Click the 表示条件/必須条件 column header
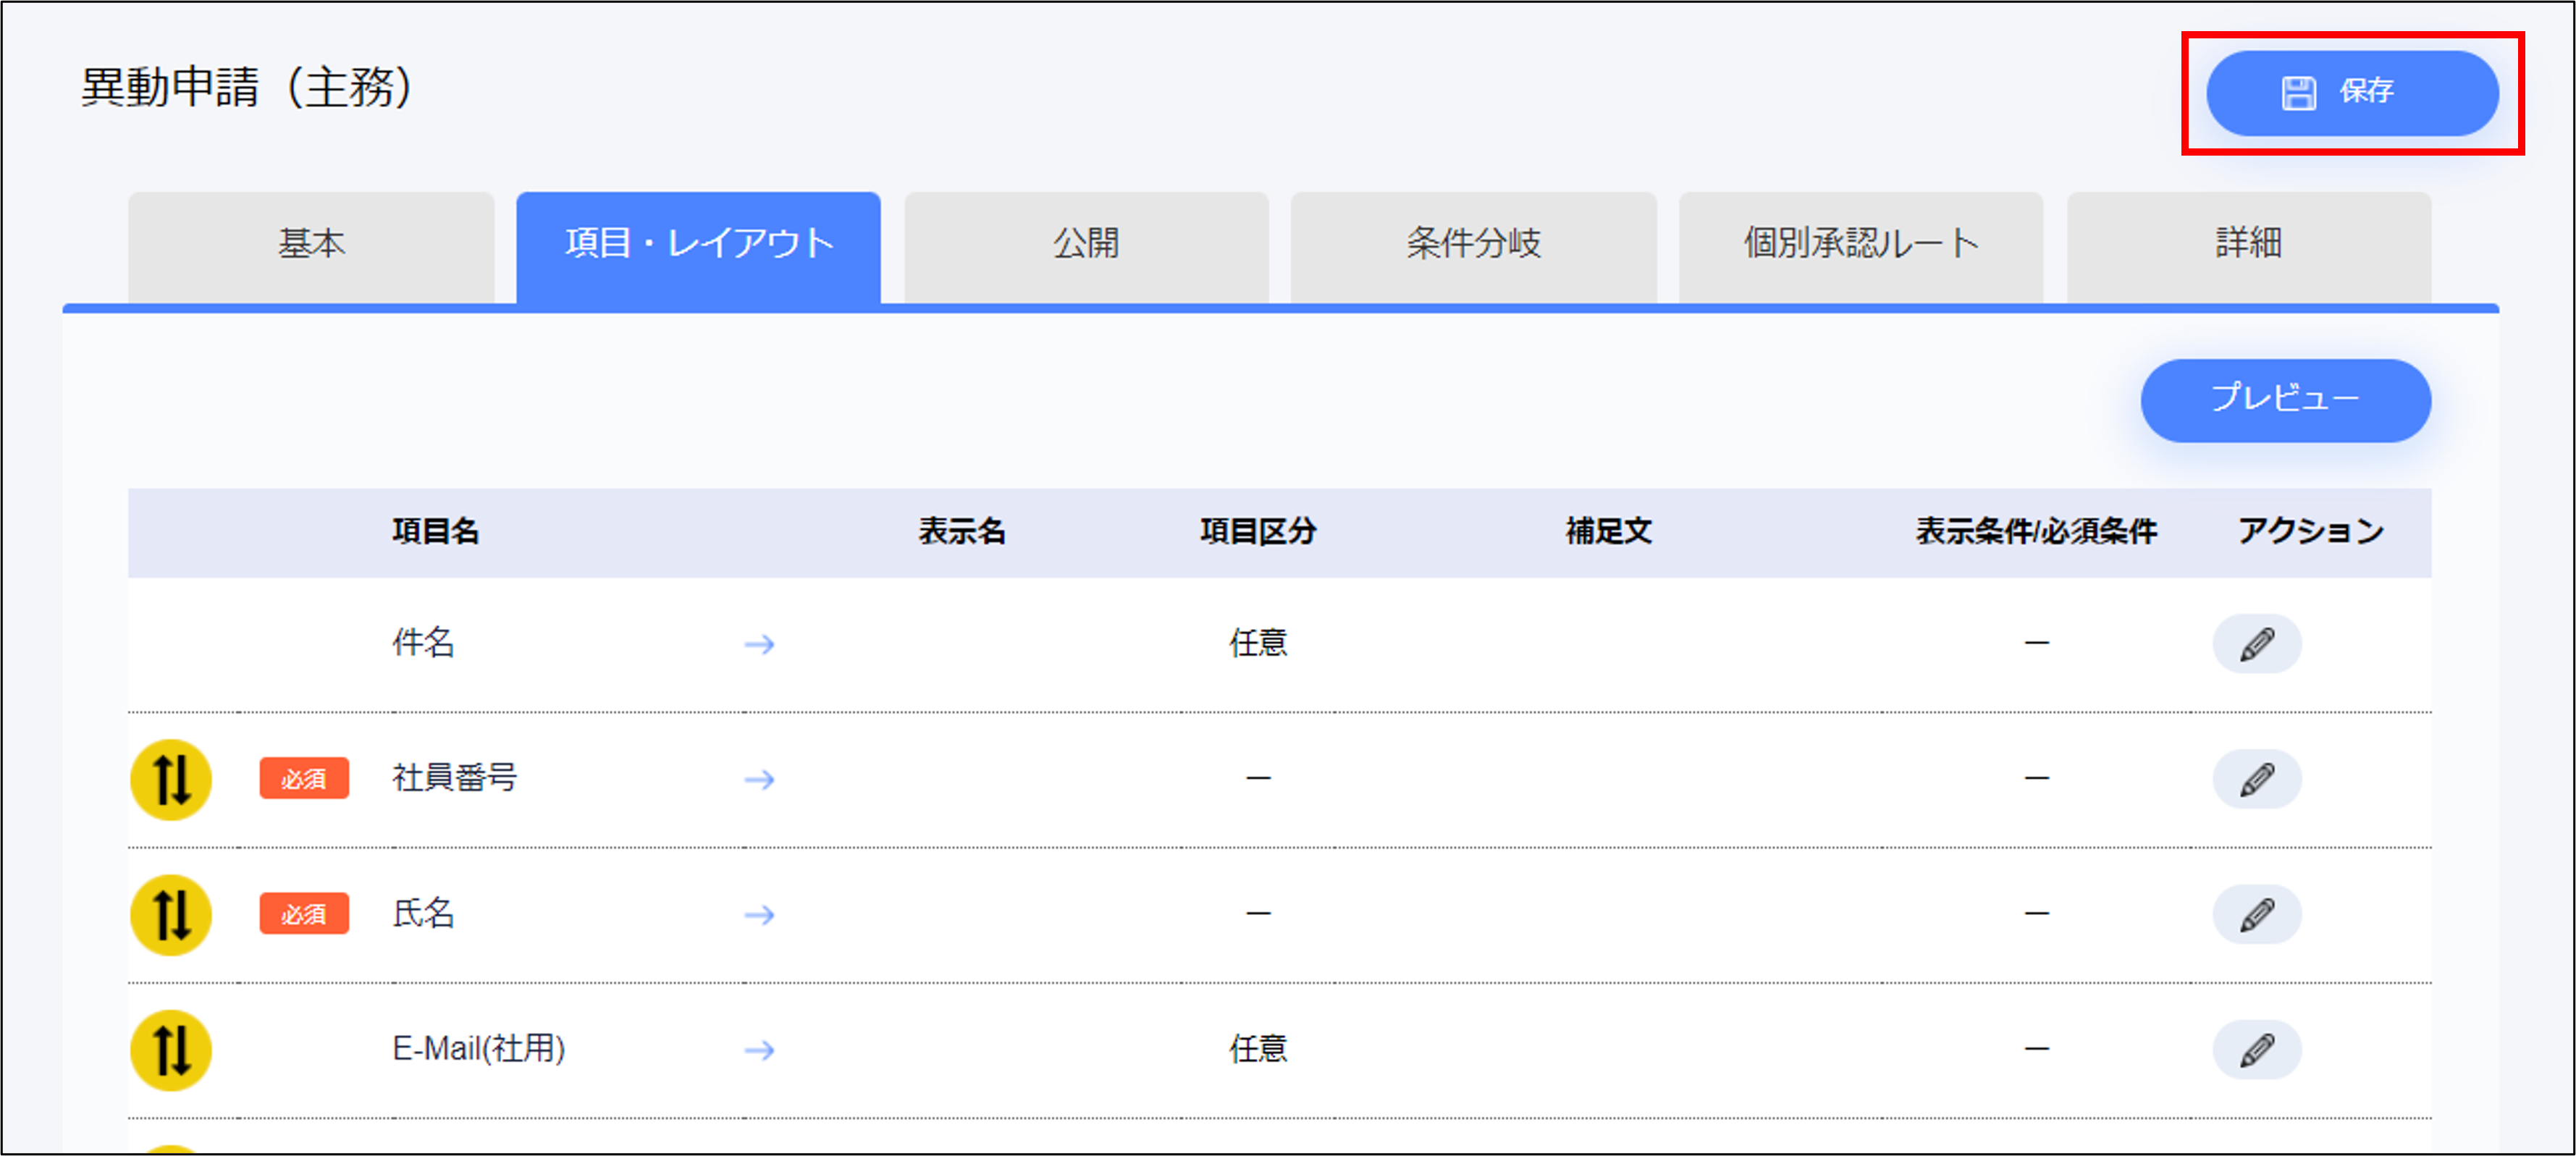 [2036, 531]
